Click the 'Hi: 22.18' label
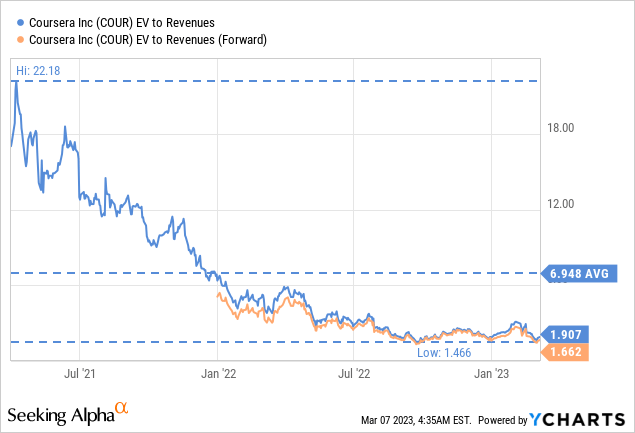 38,71
